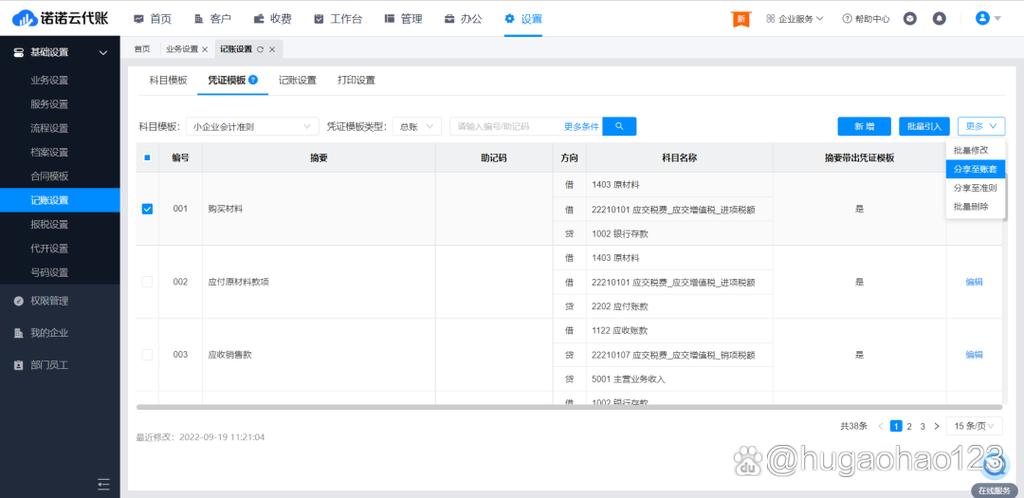
Task: Go to page 2
Action: point(909,426)
